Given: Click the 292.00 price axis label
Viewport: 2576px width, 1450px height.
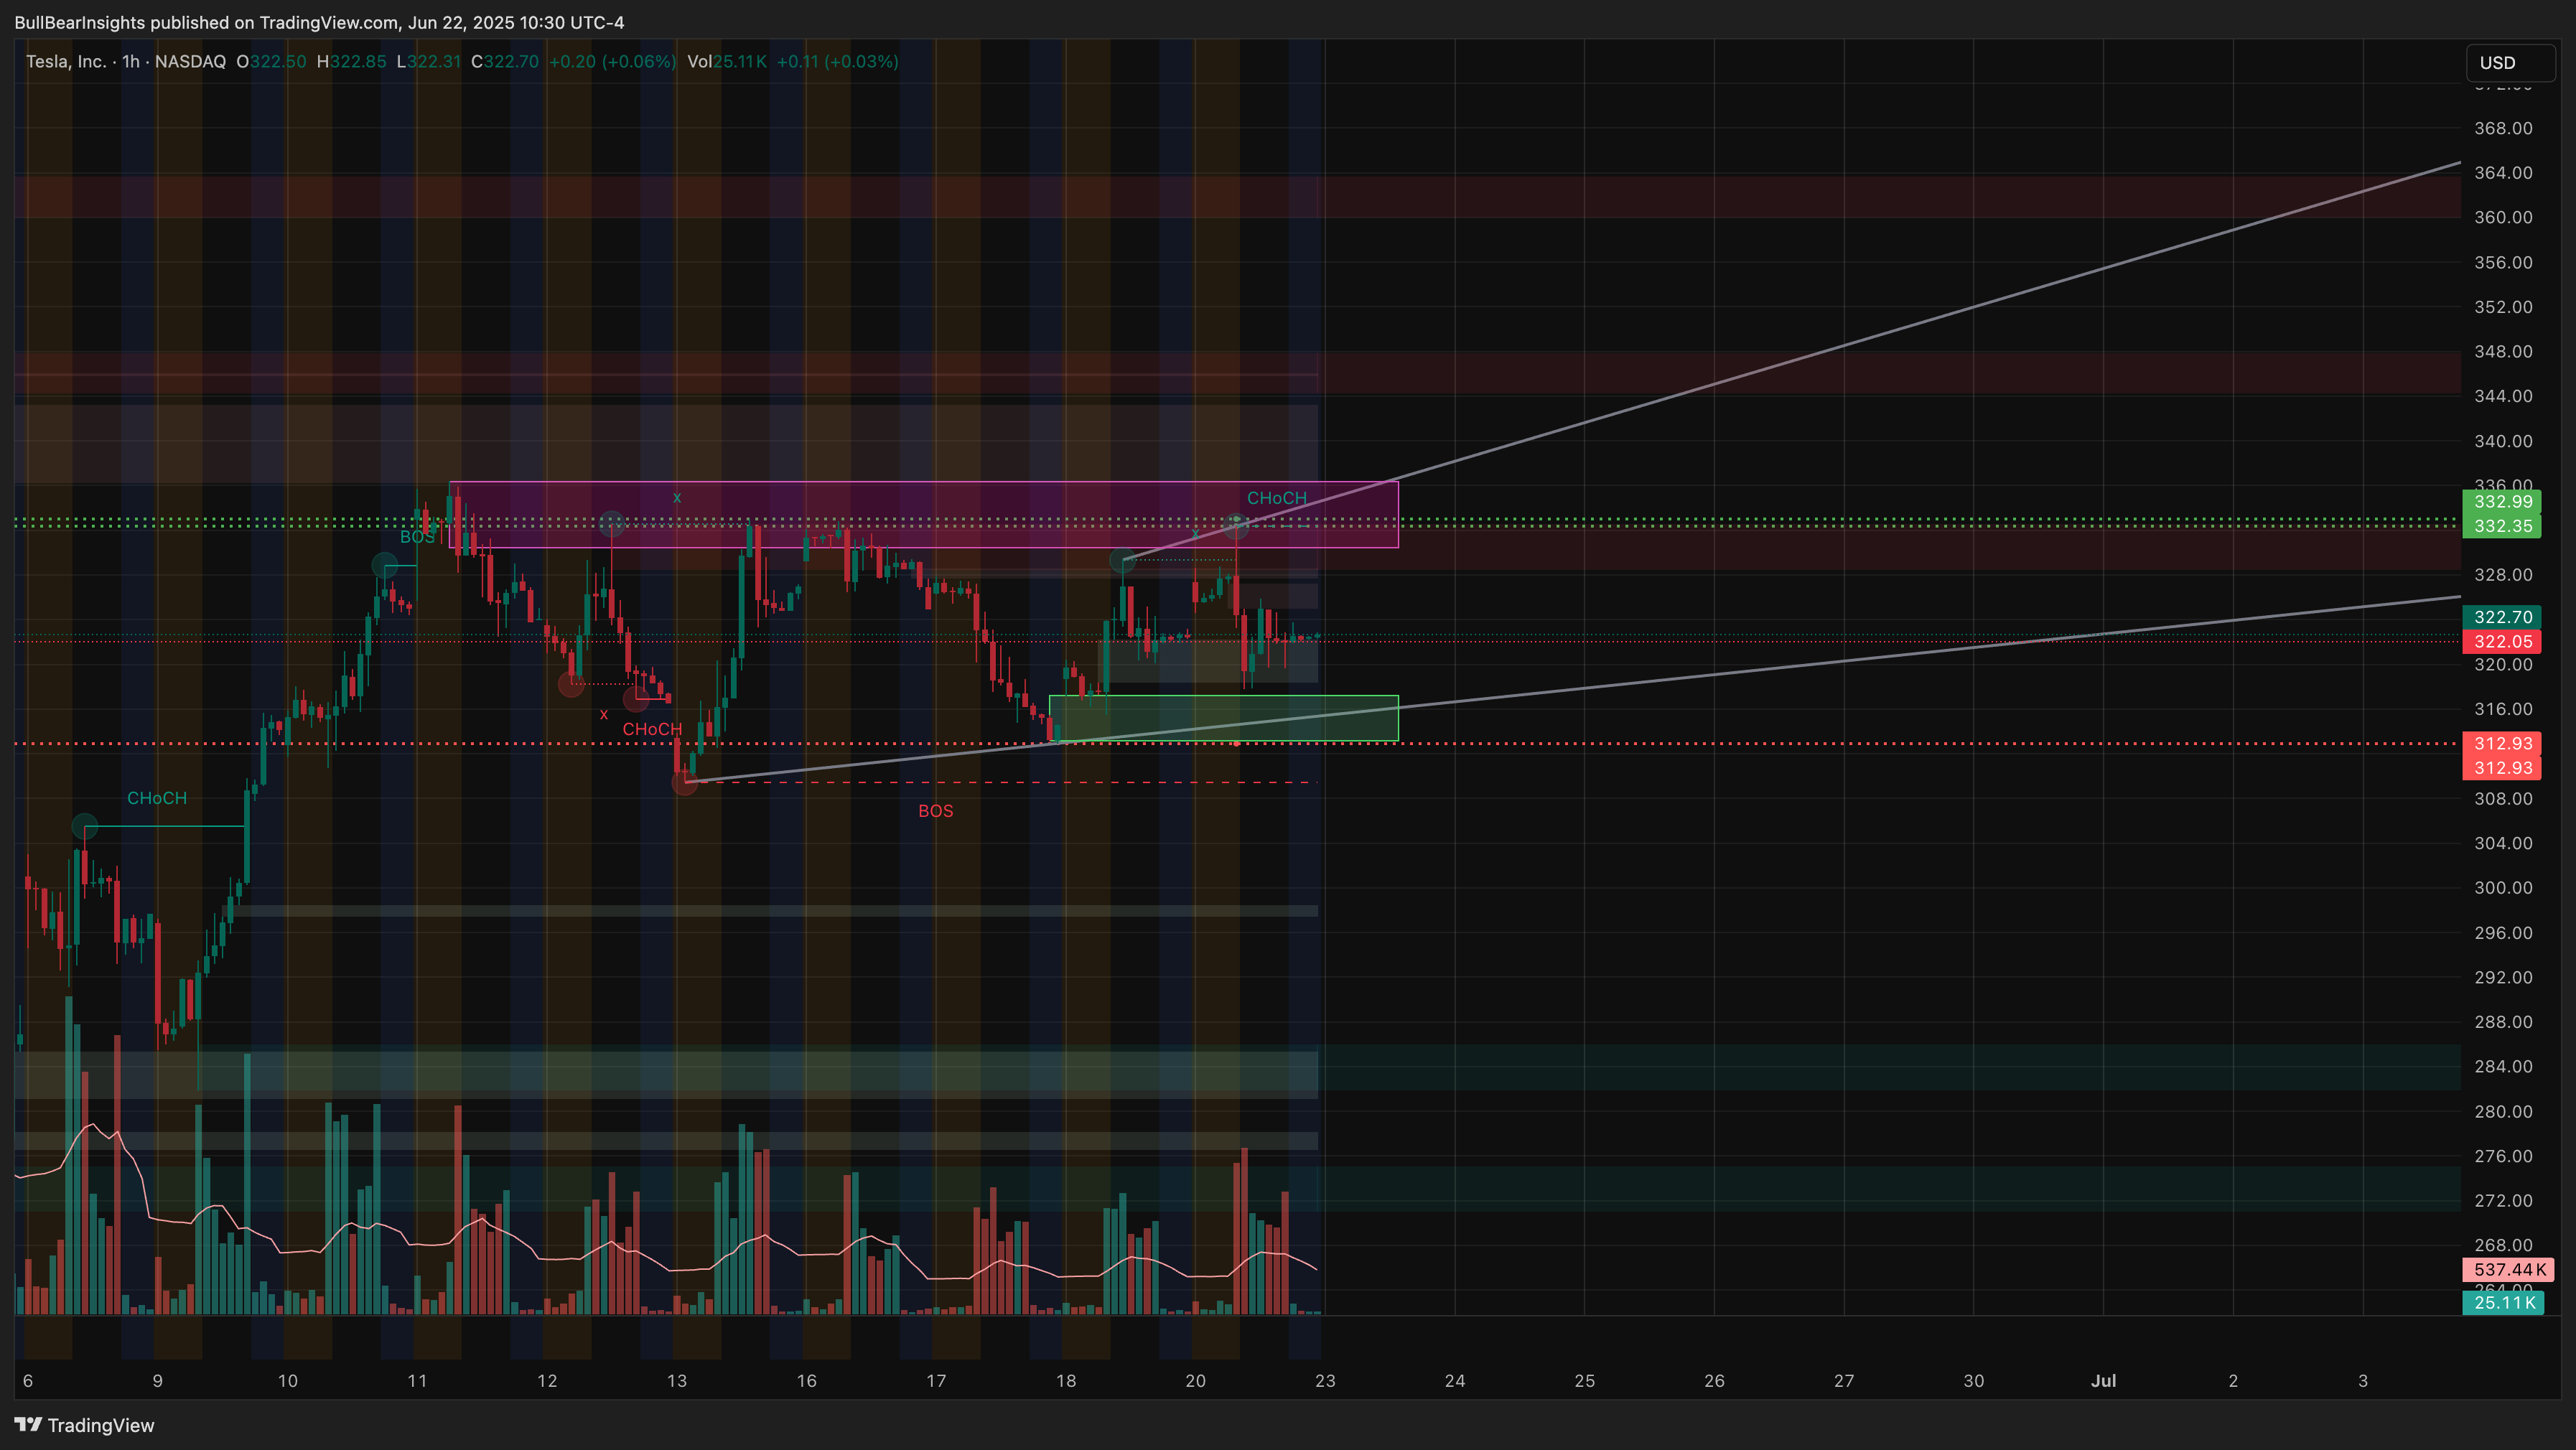Looking at the screenshot, I should click(2504, 977).
